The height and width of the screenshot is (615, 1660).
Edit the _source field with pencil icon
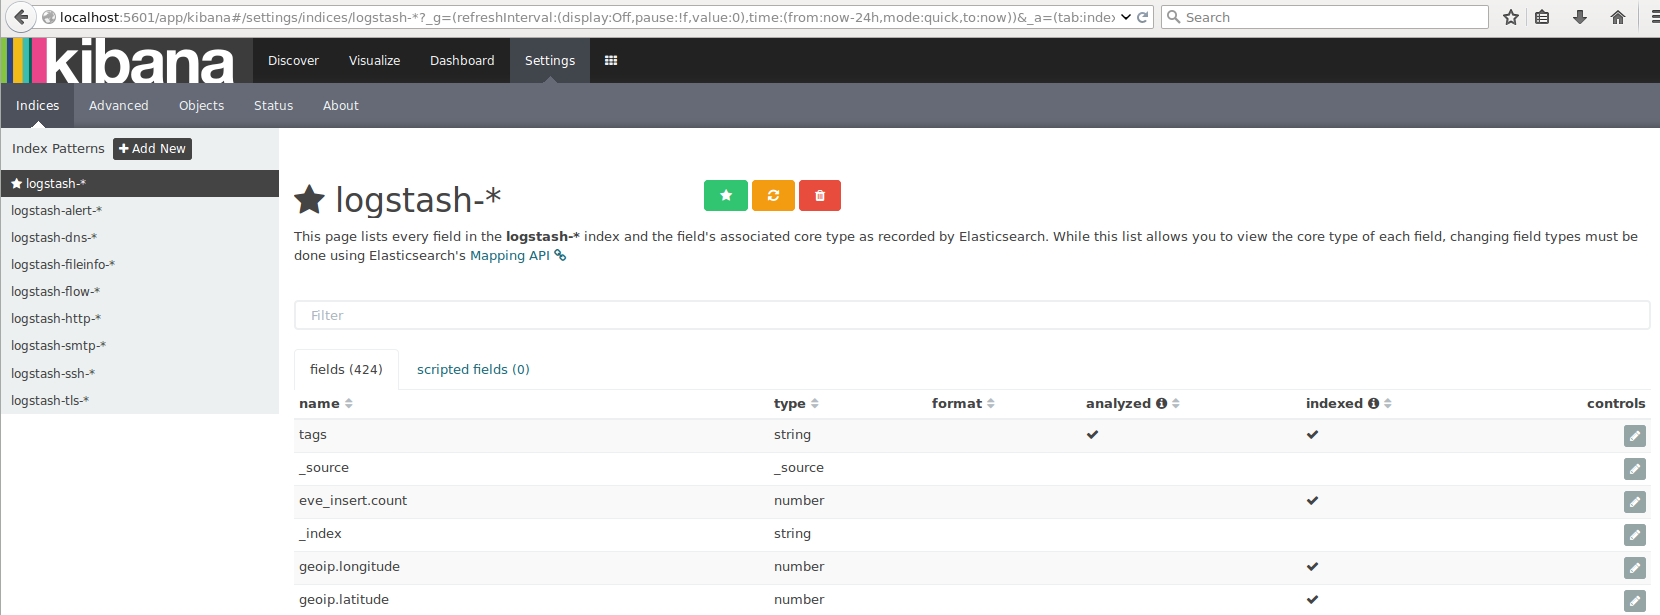pos(1635,469)
